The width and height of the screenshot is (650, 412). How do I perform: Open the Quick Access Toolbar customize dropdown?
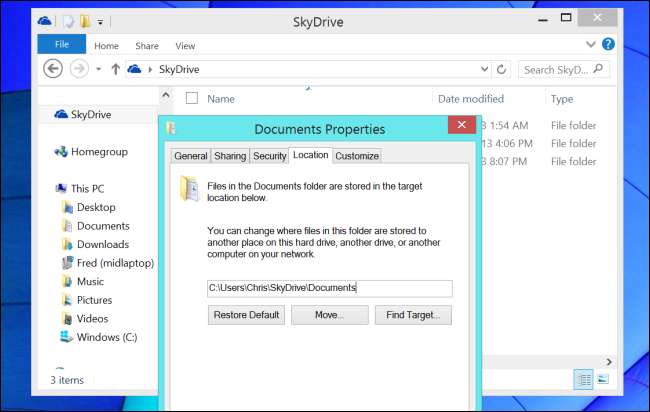click(101, 21)
